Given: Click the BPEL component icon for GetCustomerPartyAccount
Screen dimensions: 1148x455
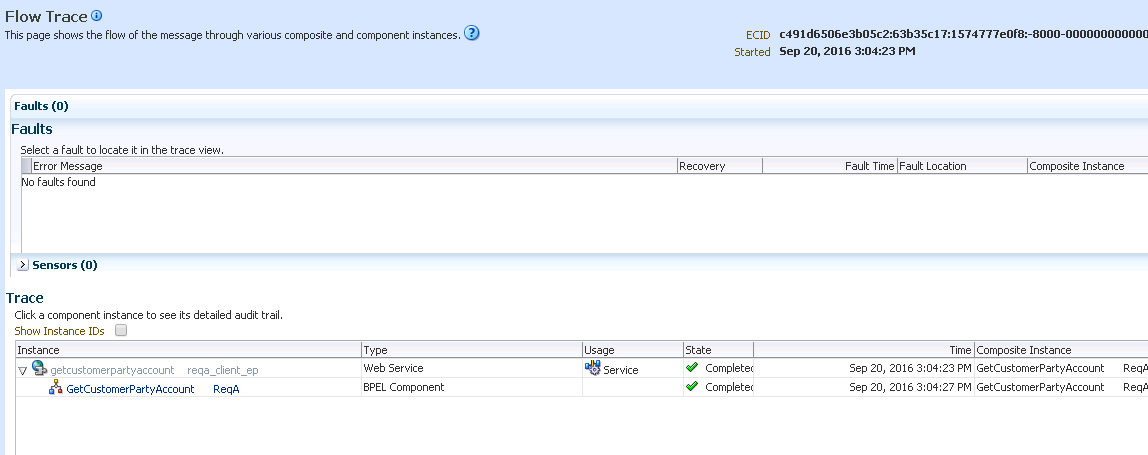Looking at the screenshot, I should (56, 388).
